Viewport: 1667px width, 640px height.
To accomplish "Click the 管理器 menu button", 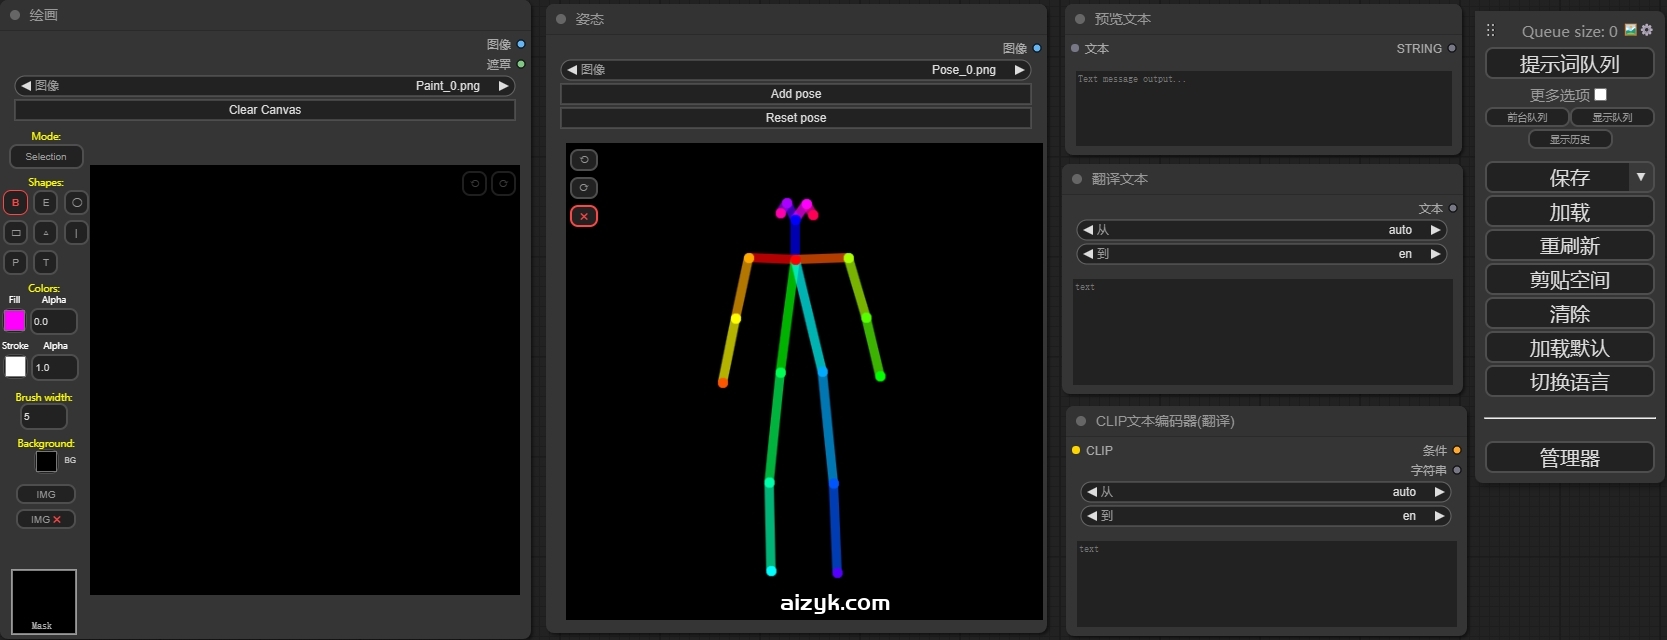I will coord(1569,458).
